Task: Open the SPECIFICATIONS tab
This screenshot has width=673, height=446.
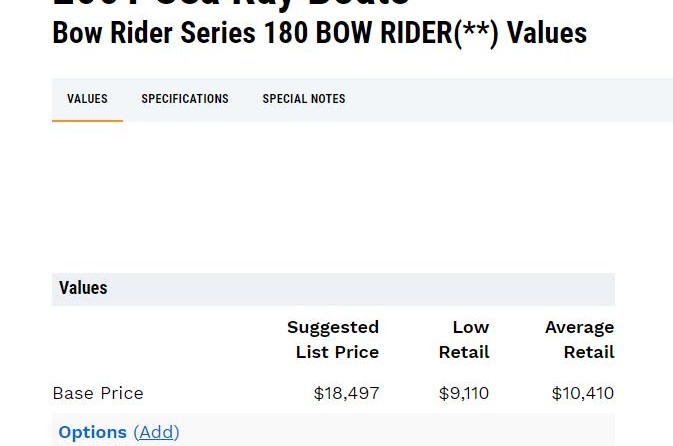Action: point(185,99)
